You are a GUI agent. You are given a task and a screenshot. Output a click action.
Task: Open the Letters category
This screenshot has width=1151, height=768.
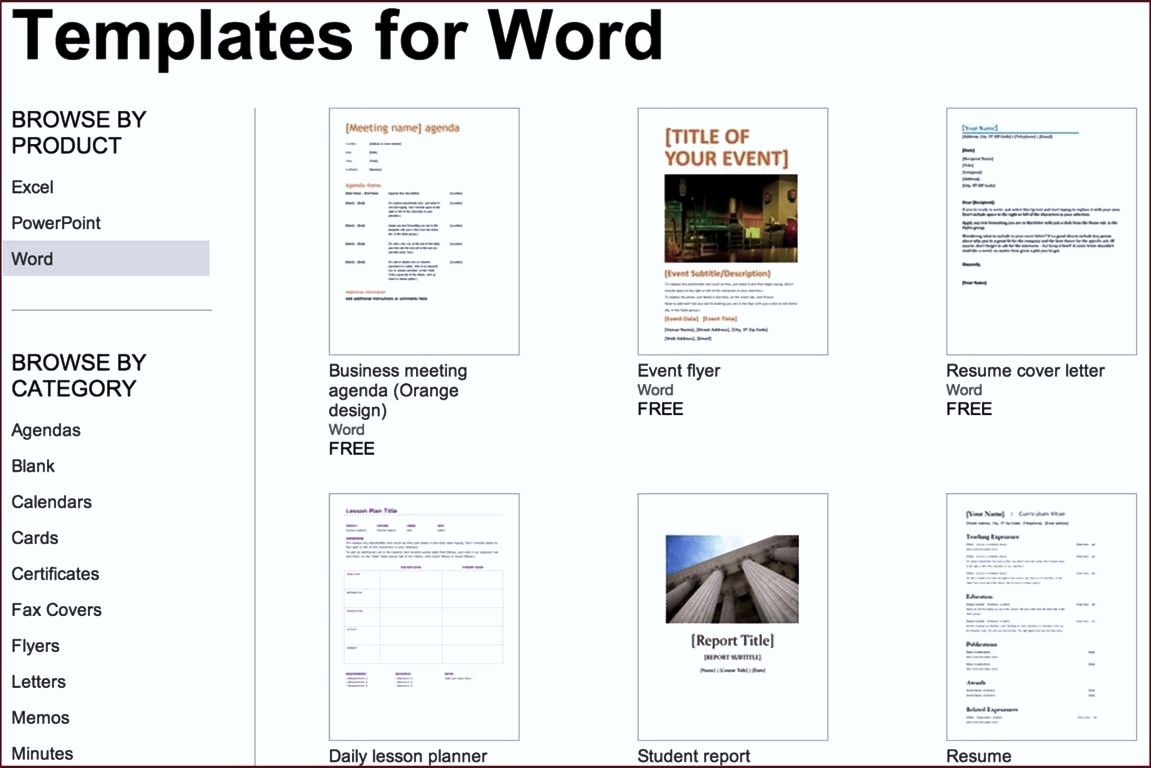pyautogui.click(x=38, y=682)
